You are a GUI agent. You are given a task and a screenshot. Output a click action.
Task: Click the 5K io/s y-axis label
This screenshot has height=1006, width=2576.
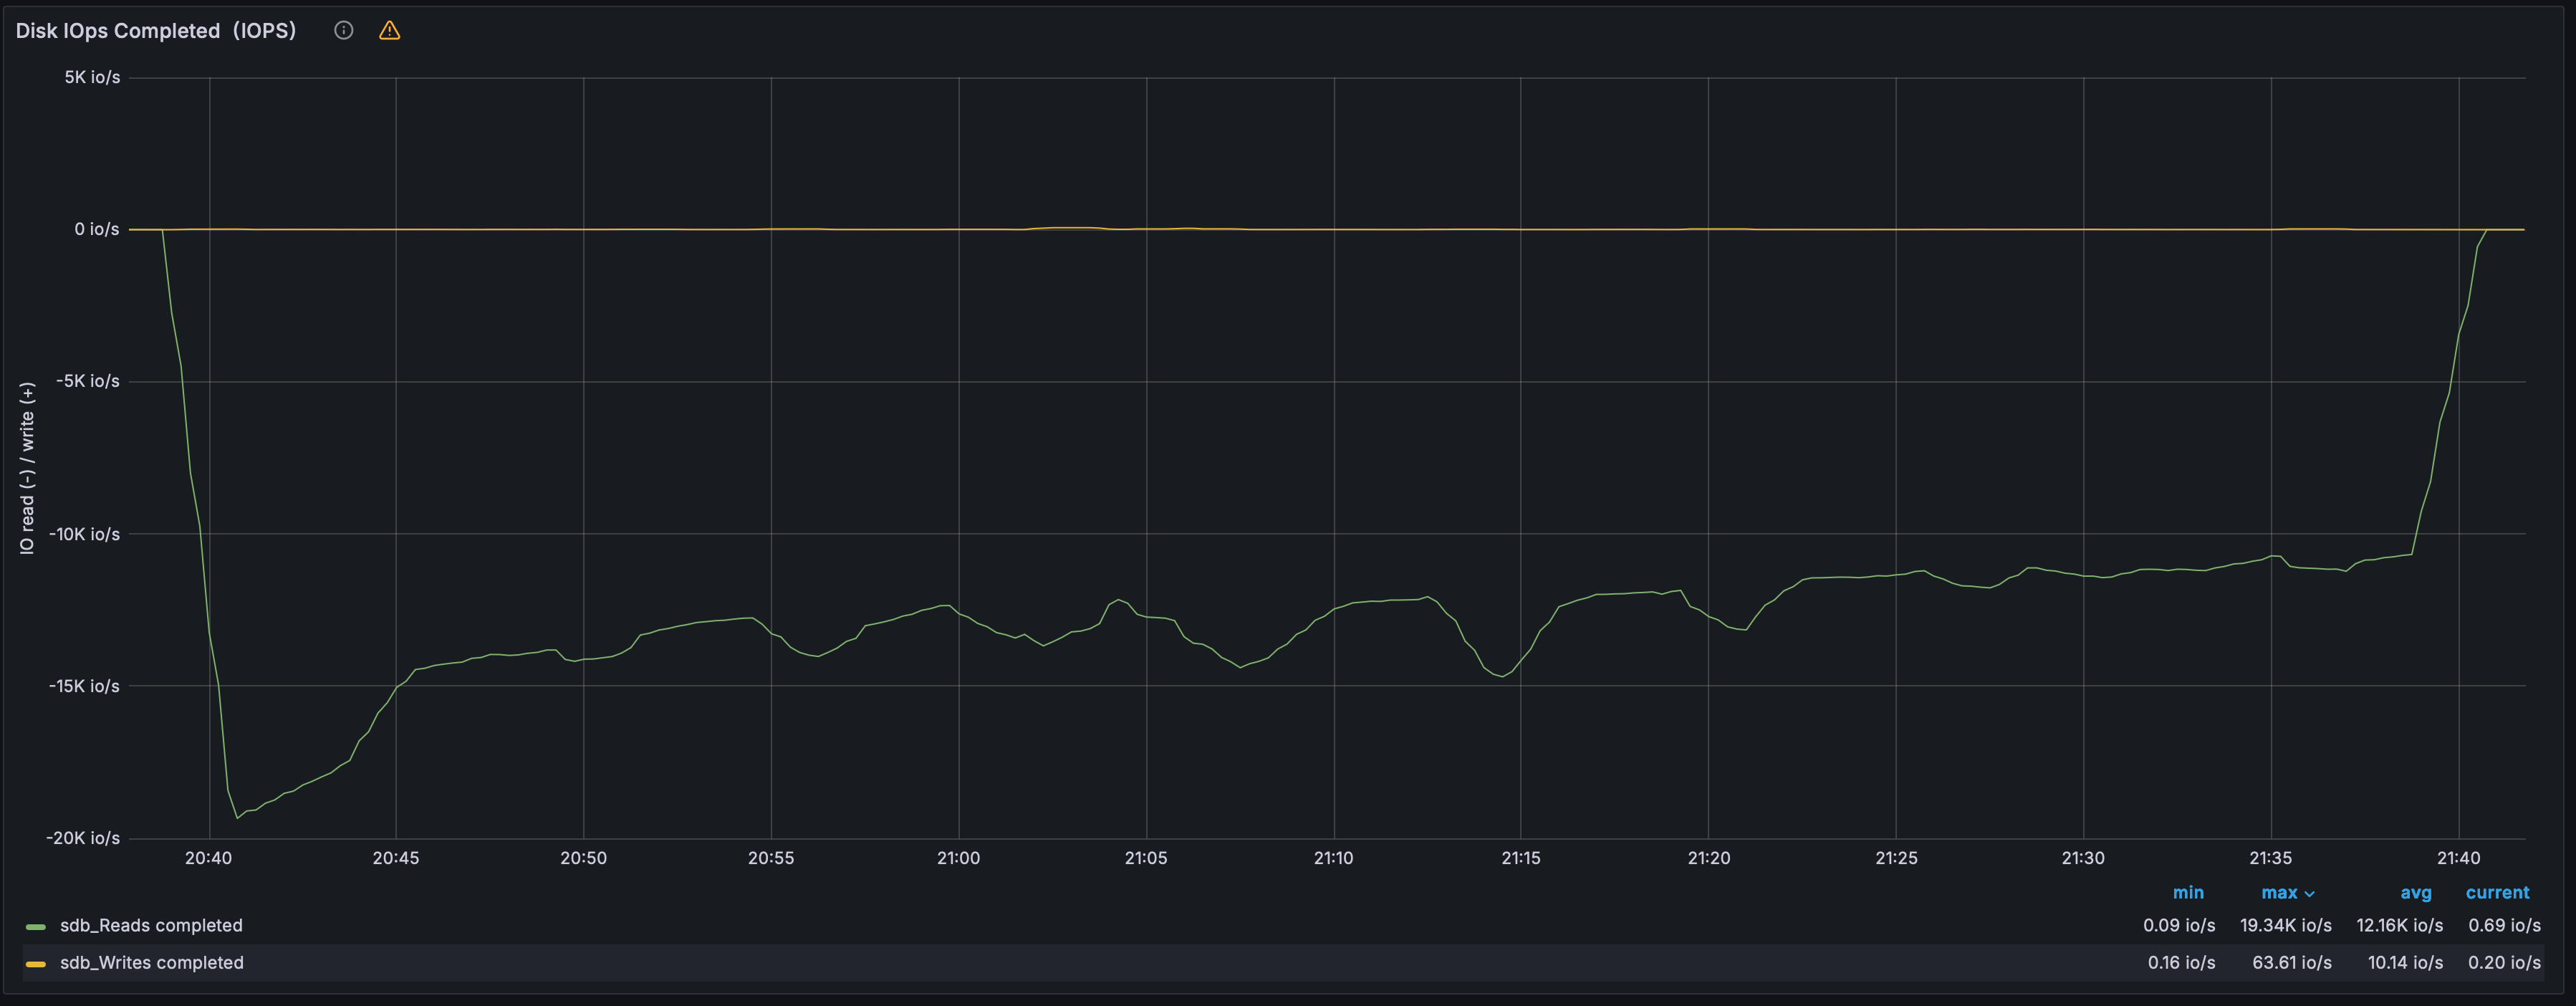pos(92,77)
